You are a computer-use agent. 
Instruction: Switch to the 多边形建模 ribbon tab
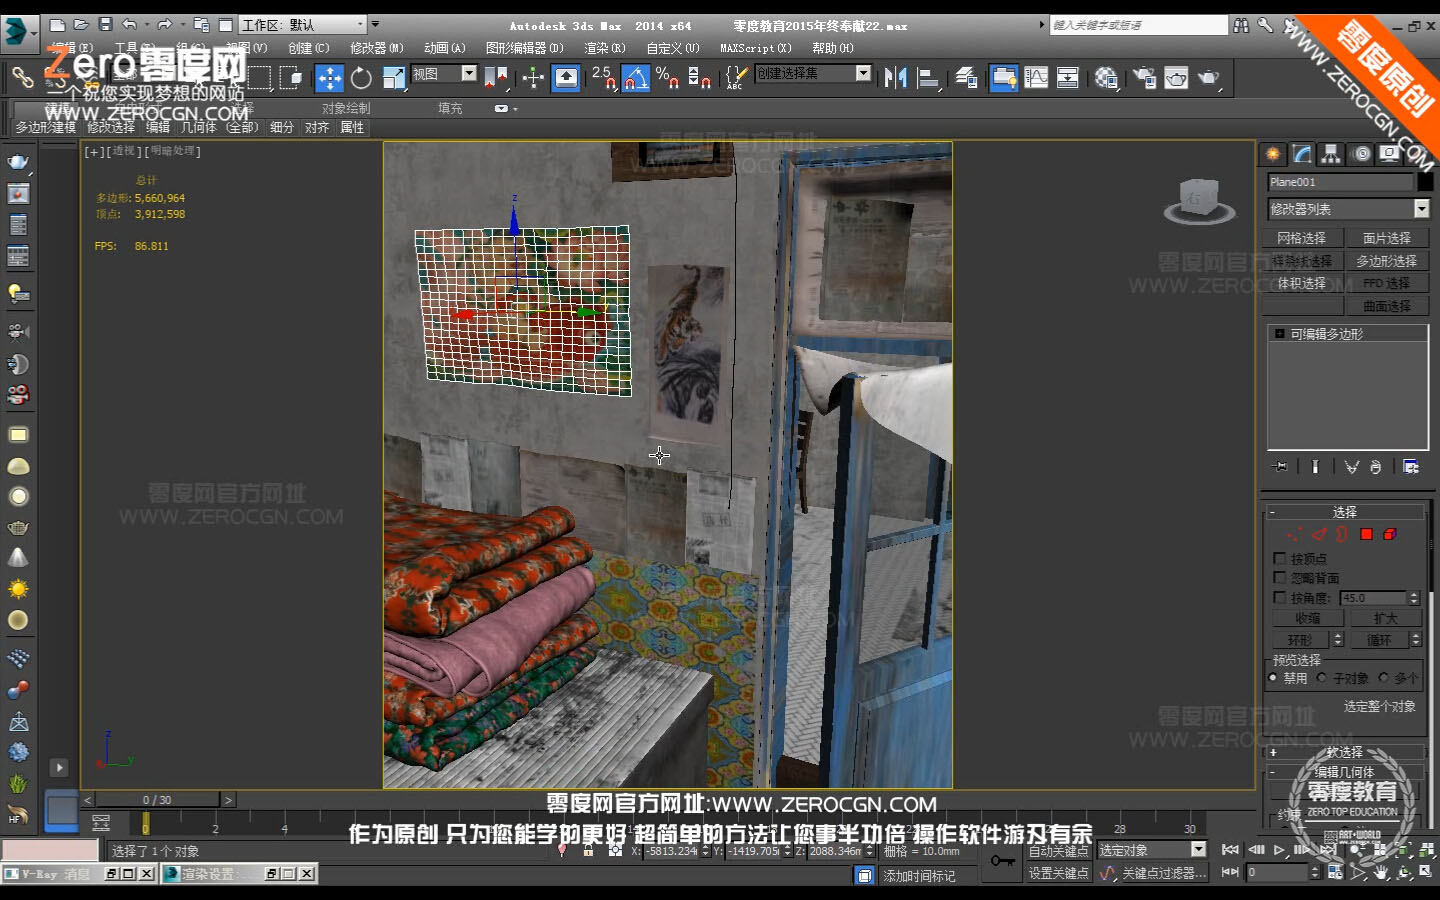(46, 127)
